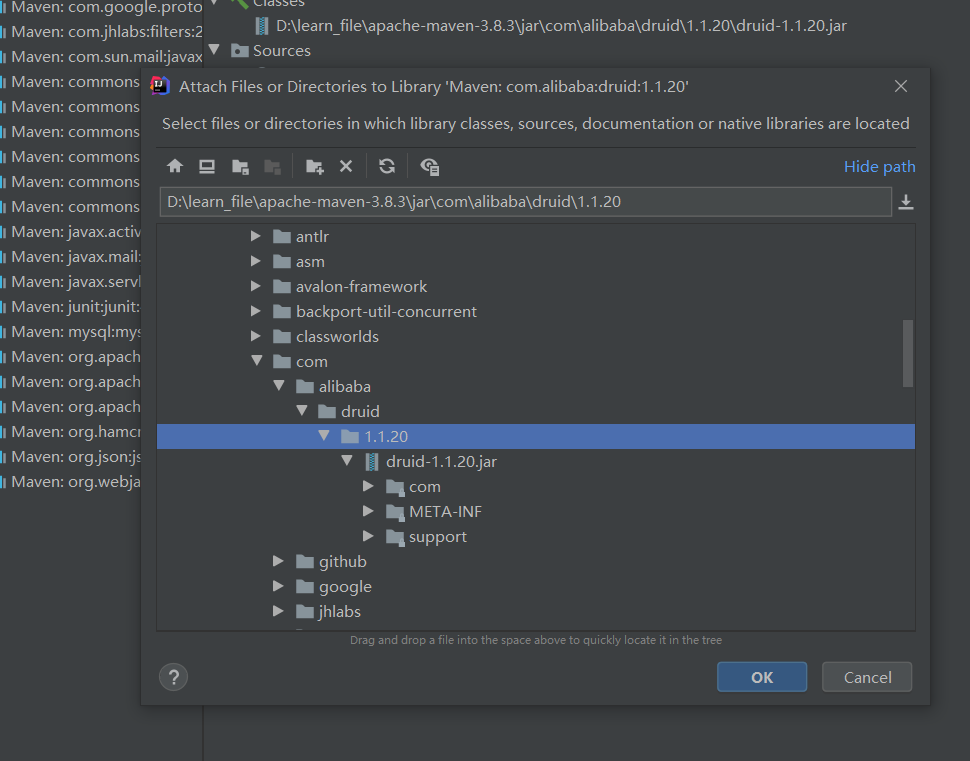Screen dimensions: 970x761
Task: Select the jhlabs folder
Action: [340, 611]
